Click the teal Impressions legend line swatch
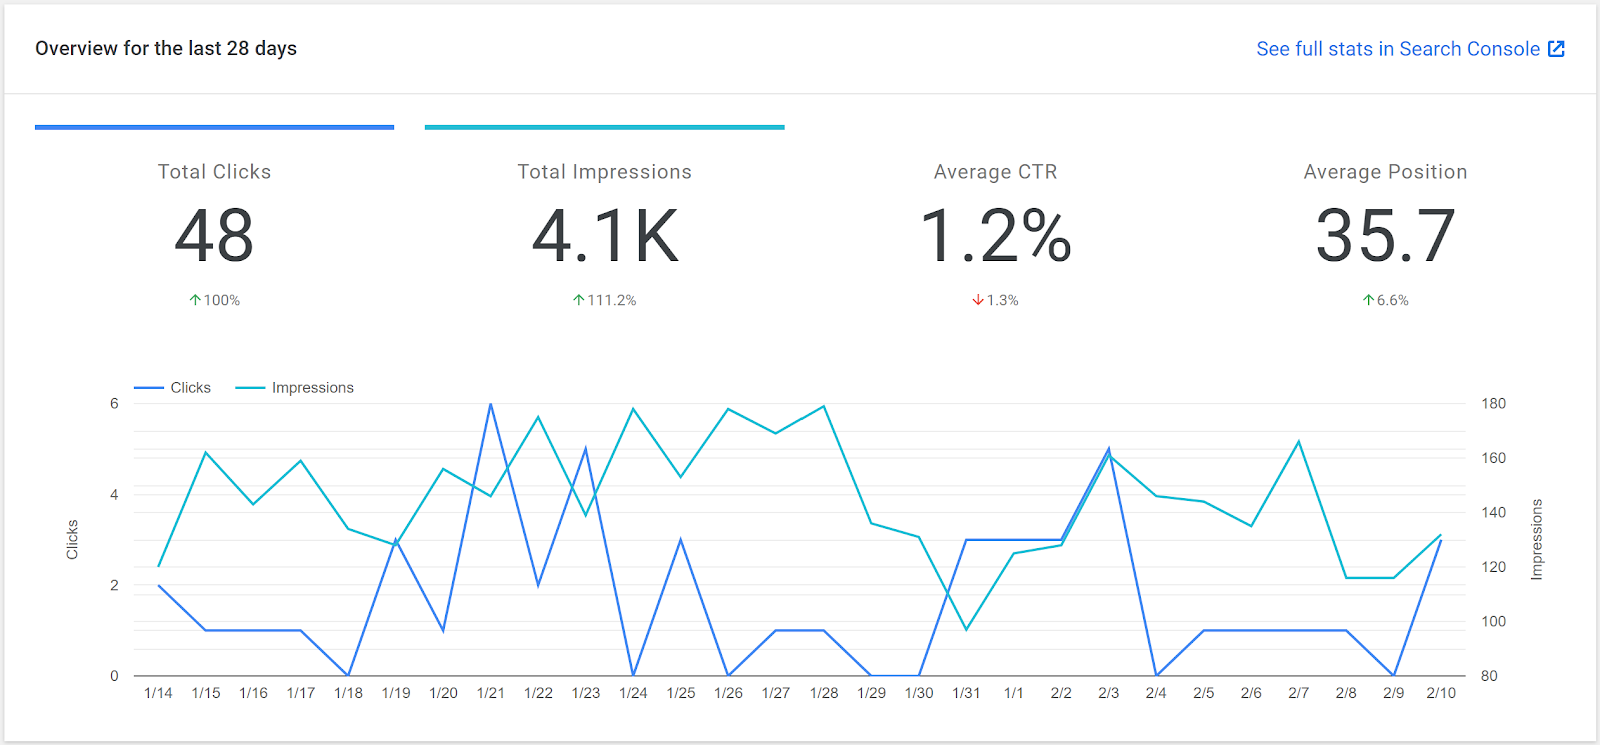 click(x=250, y=388)
